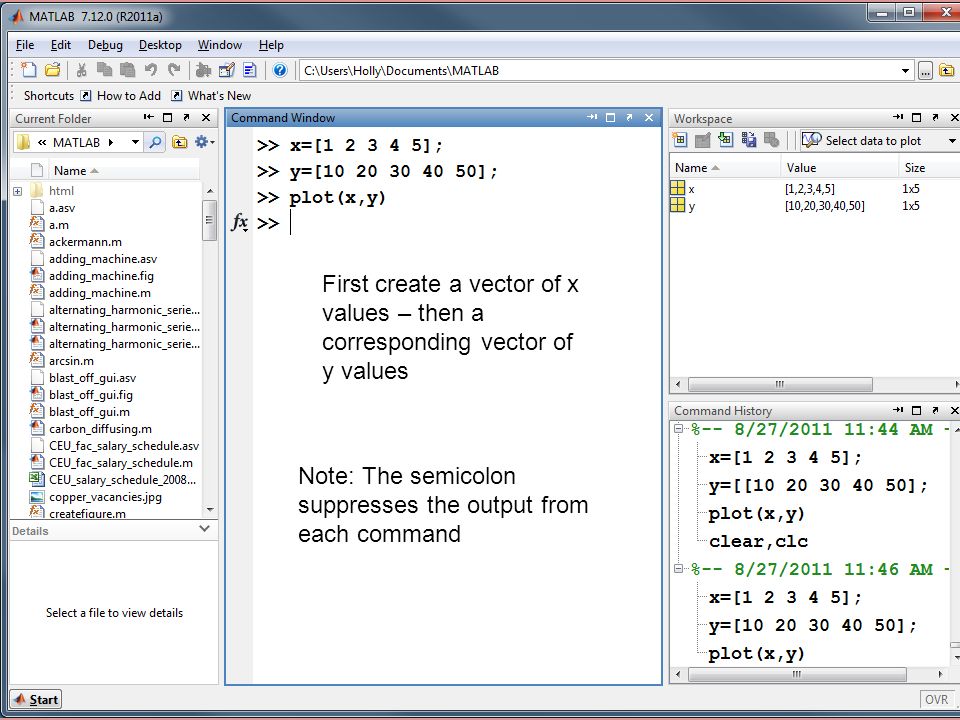Cut selection using the scissors icon

tap(81, 70)
